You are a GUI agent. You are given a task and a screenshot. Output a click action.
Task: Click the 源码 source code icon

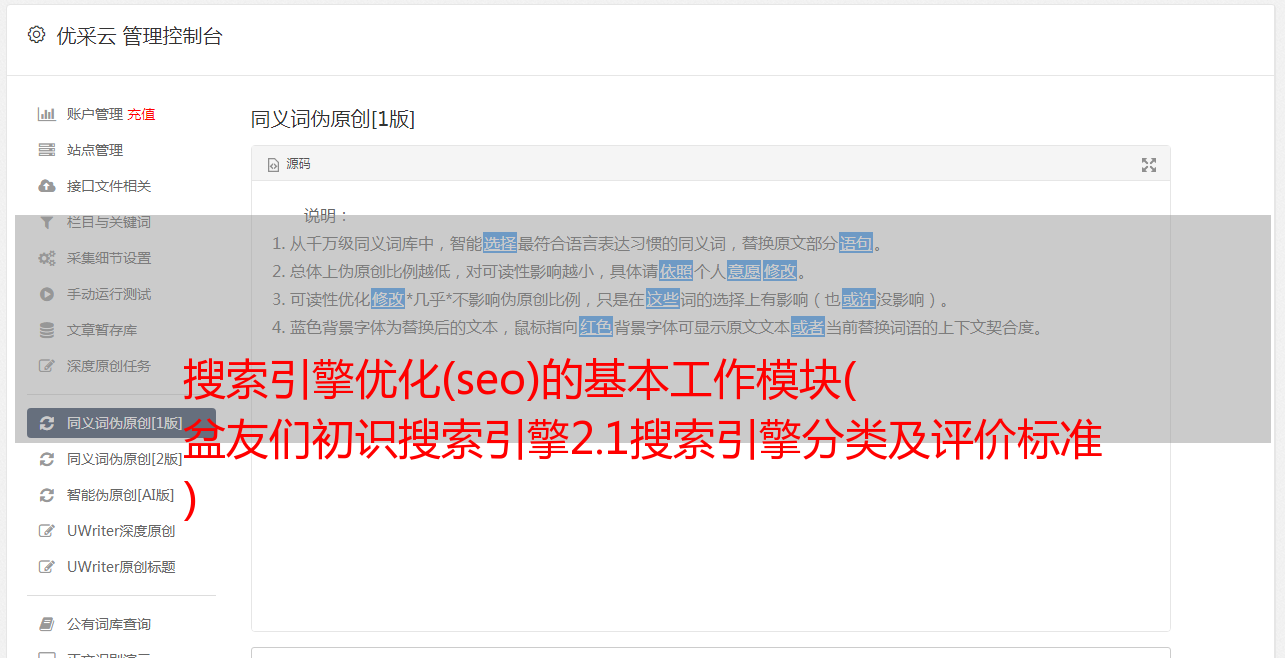click(273, 165)
